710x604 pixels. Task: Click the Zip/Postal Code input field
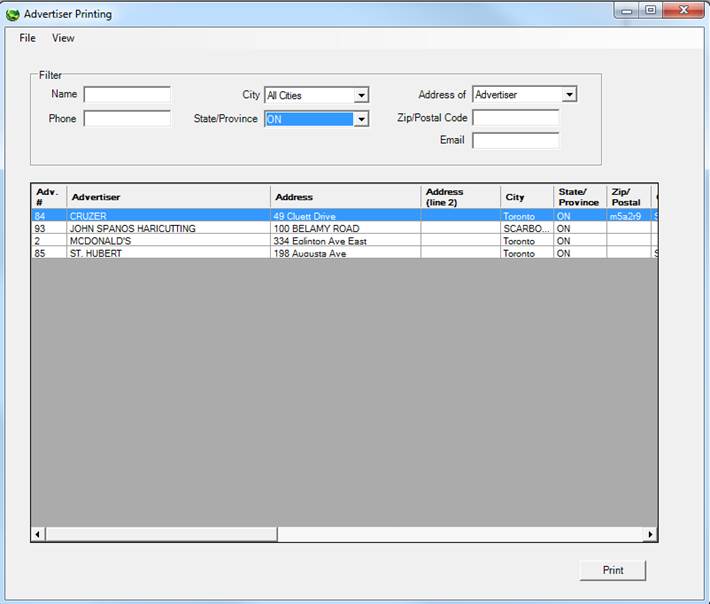(515, 118)
